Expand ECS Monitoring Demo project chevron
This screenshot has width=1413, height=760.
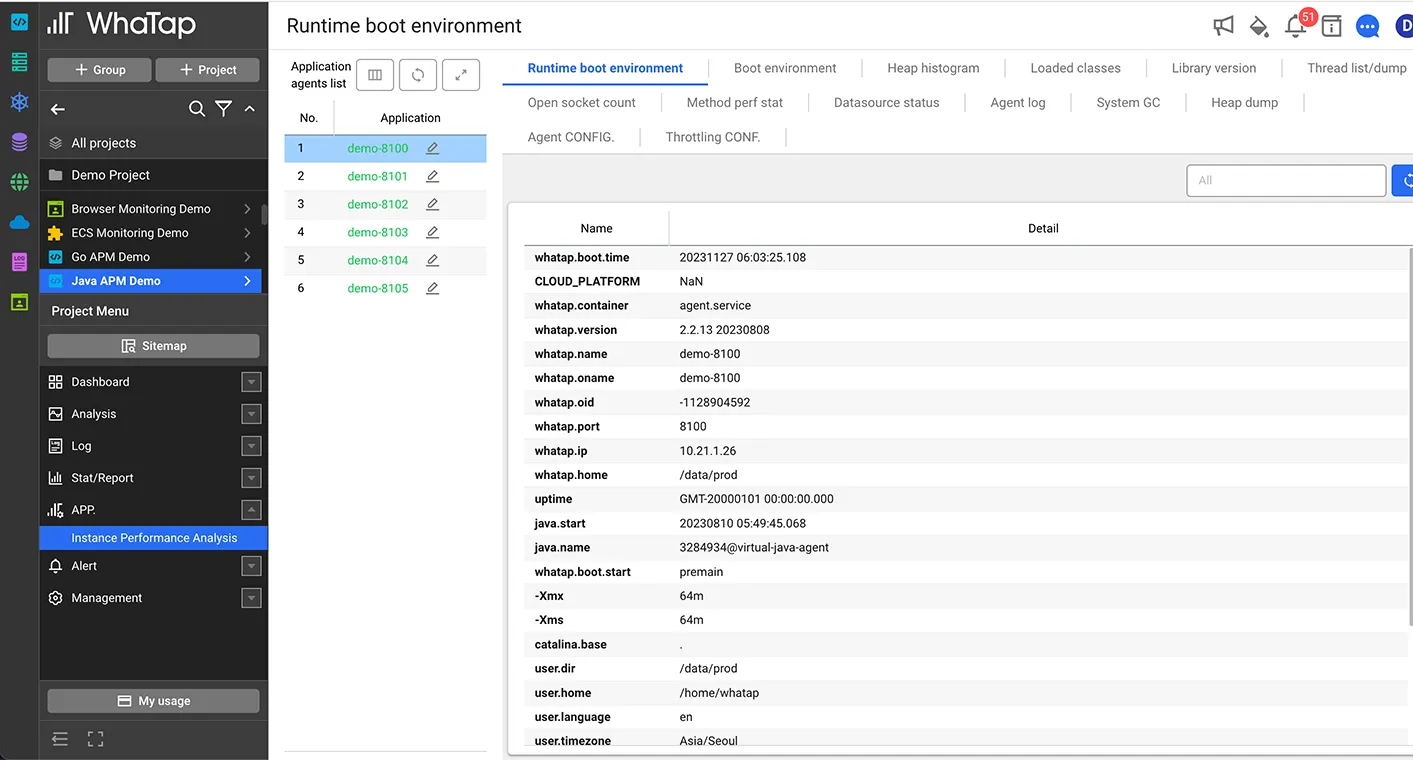(247, 233)
